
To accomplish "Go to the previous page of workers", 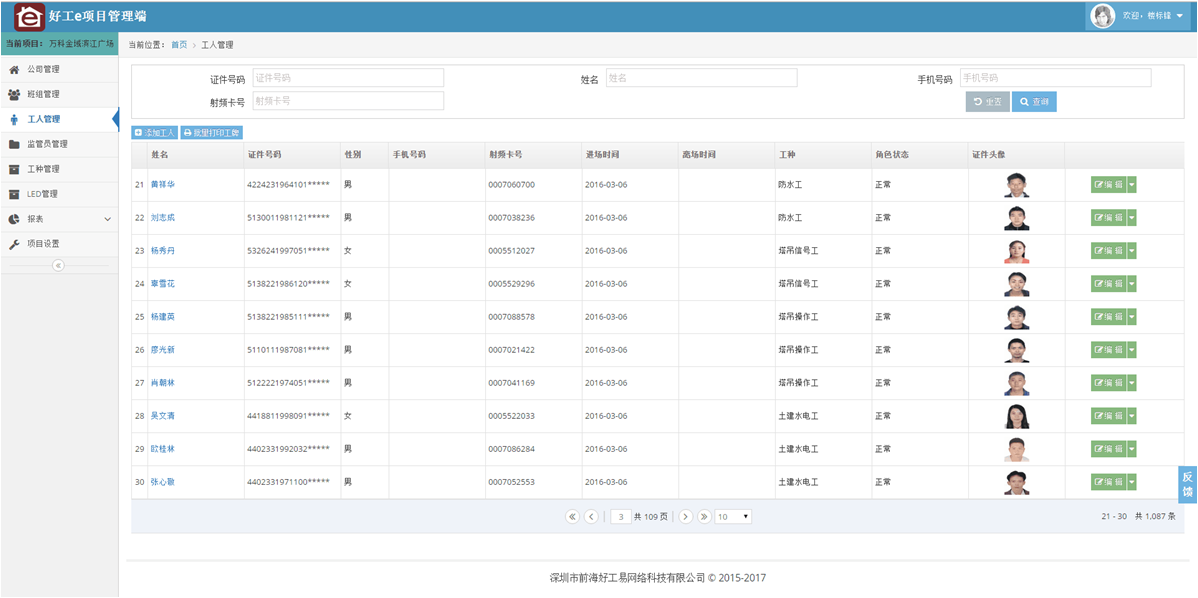I will tap(591, 517).
